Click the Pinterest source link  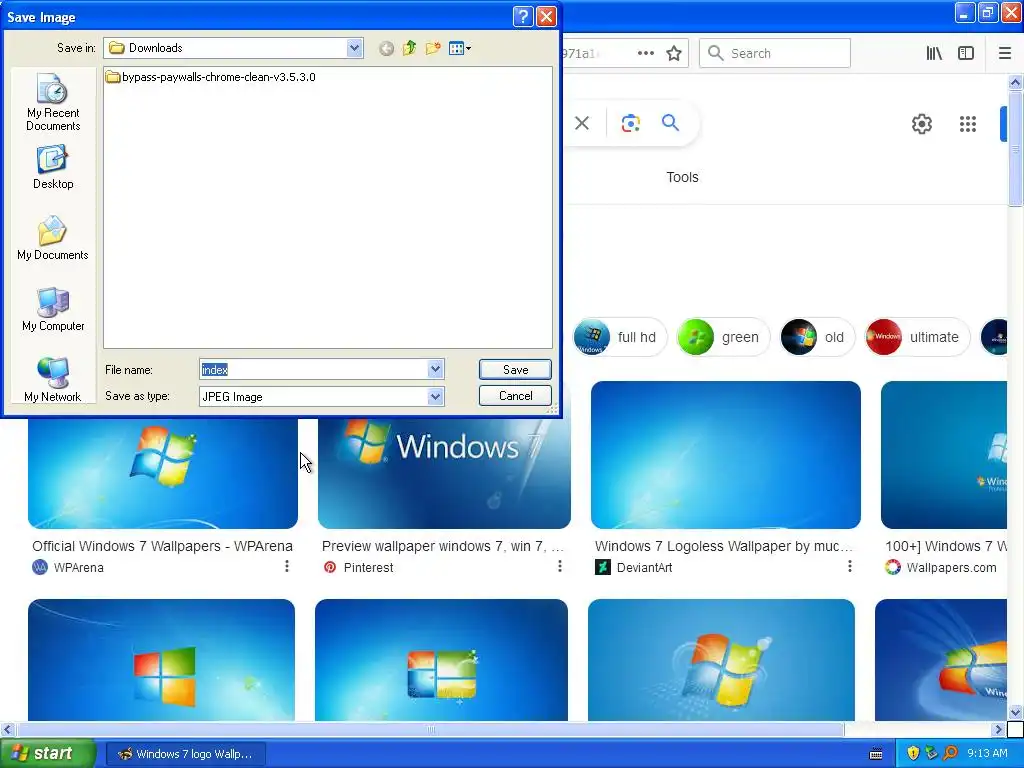(x=358, y=568)
